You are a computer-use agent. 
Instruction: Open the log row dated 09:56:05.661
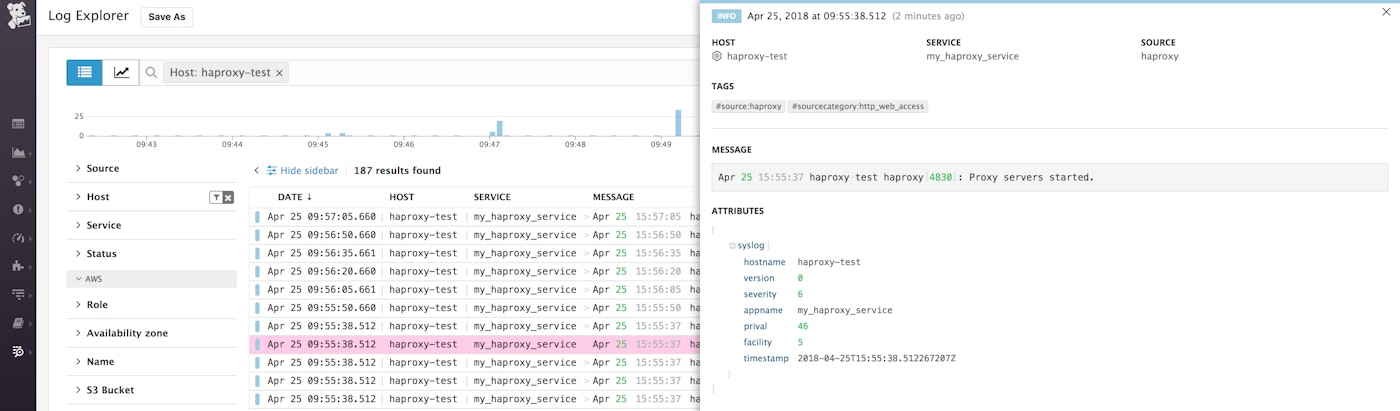tap(474, 289)
